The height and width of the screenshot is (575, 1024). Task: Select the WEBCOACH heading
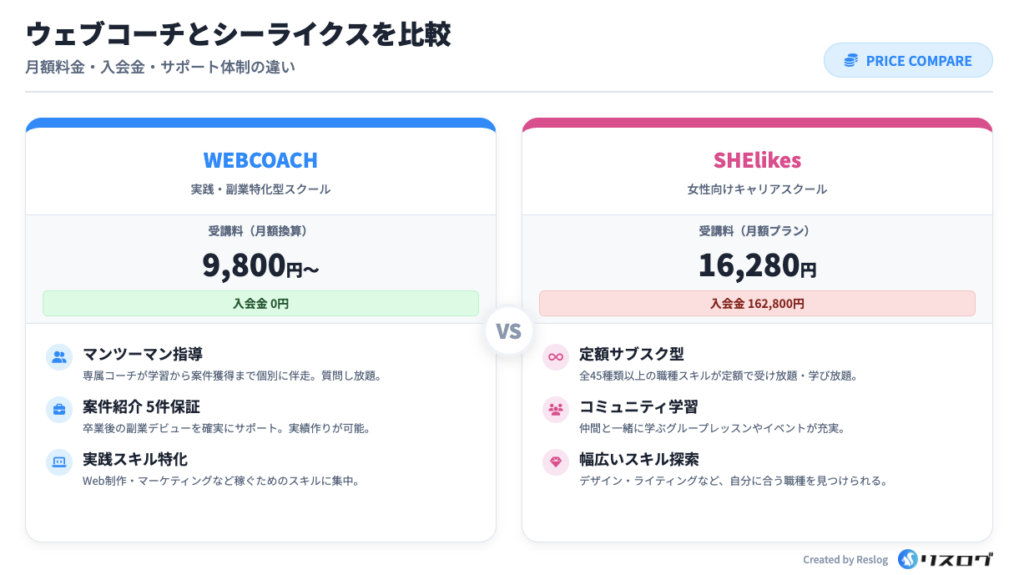[260, 161]
